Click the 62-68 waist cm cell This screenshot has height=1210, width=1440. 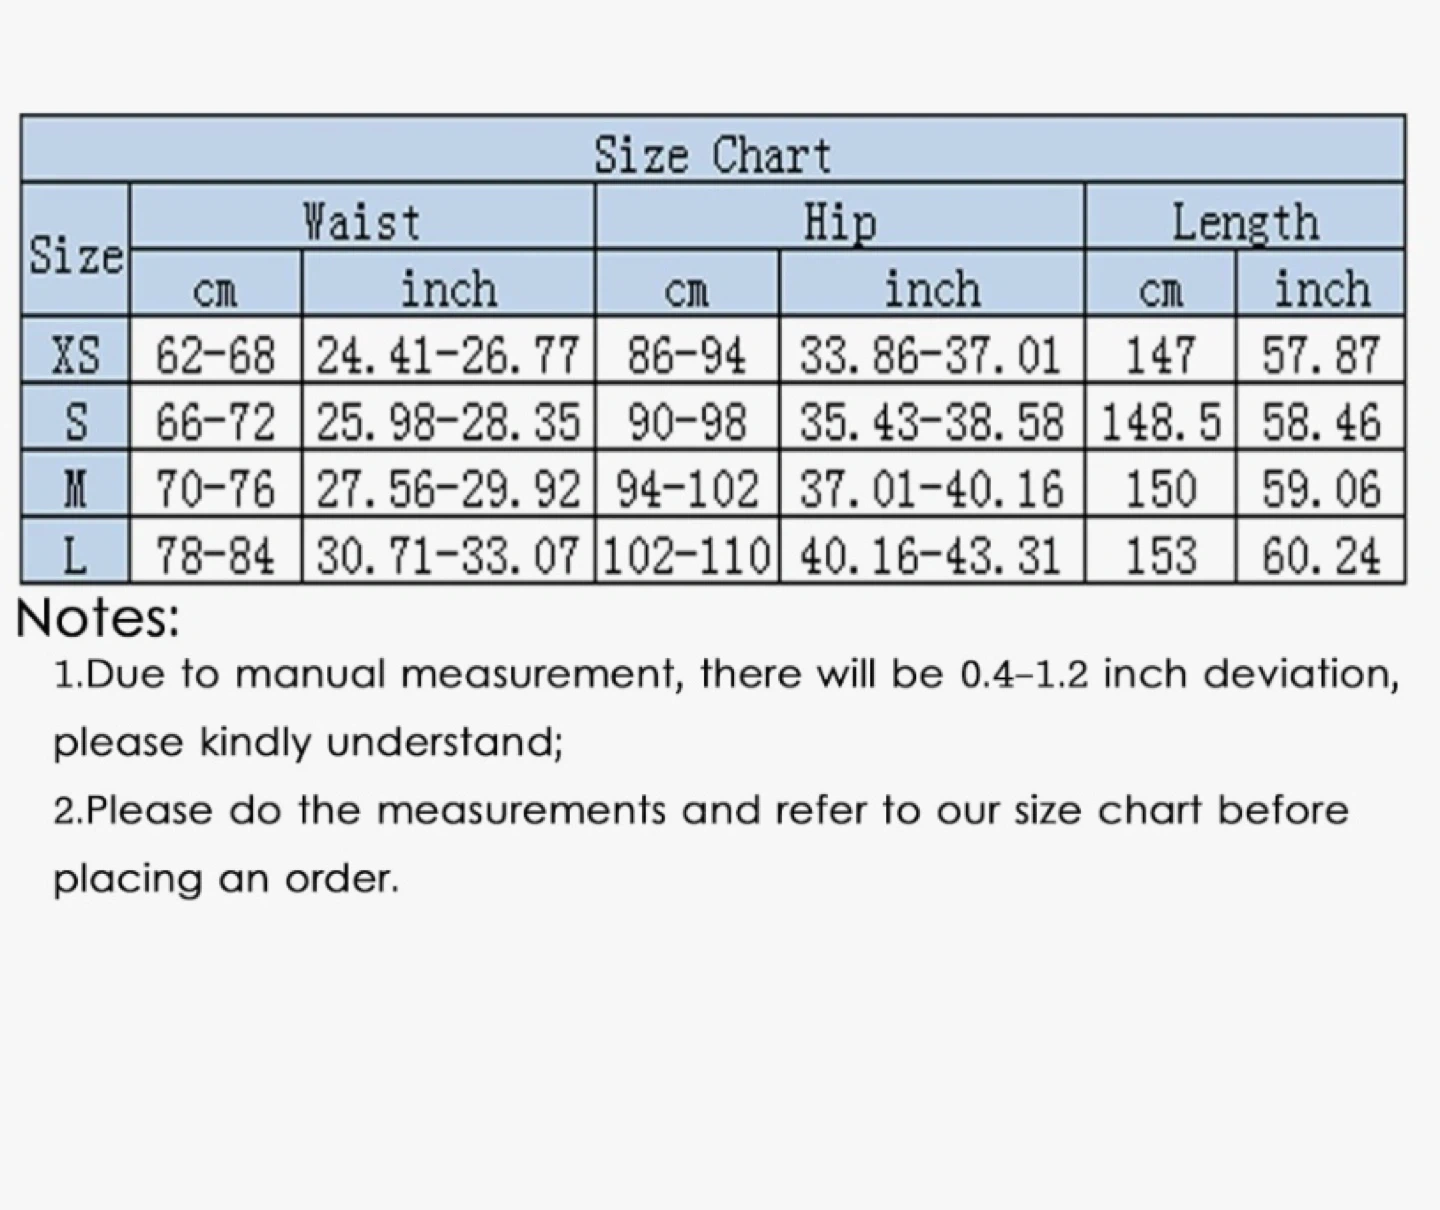[215, 355]
